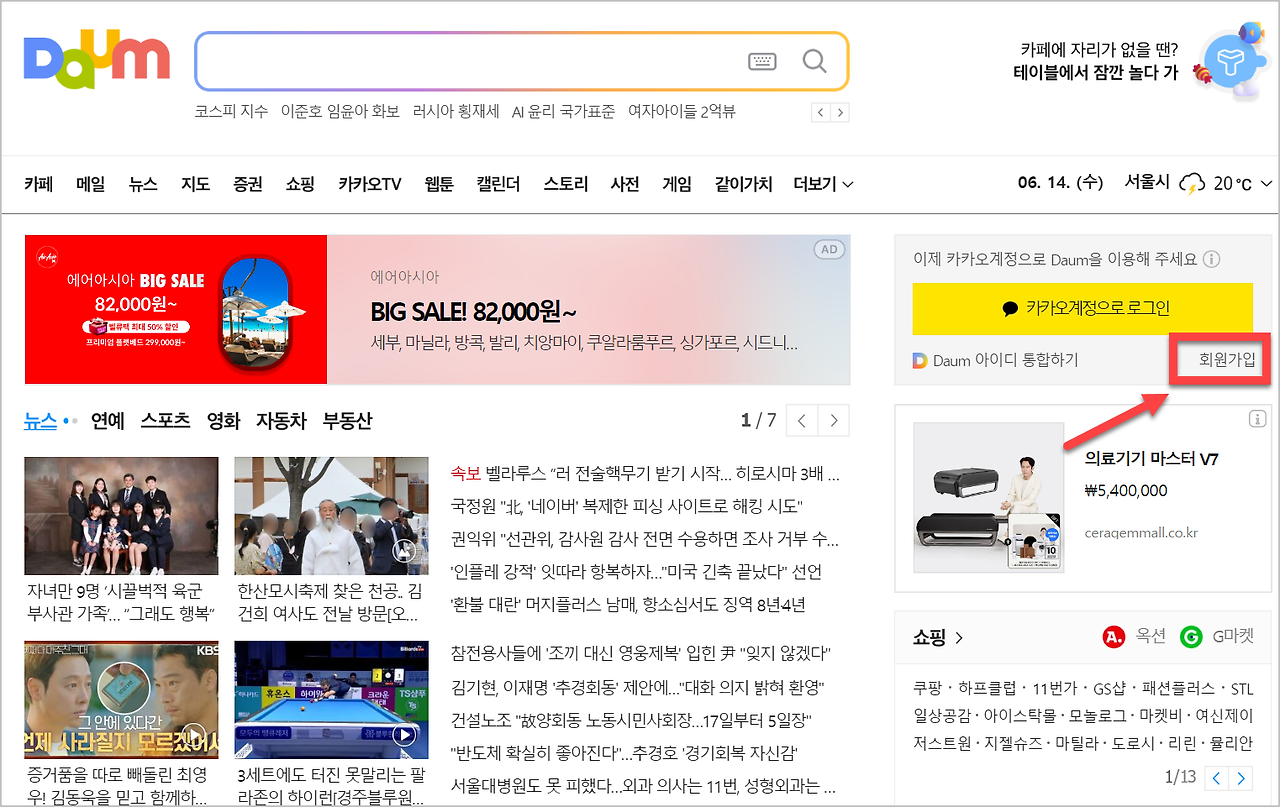This screenshot has width=1280, height=807.
Task: Open the KBS drama video thumbnail
Action: tap(121, 700)
